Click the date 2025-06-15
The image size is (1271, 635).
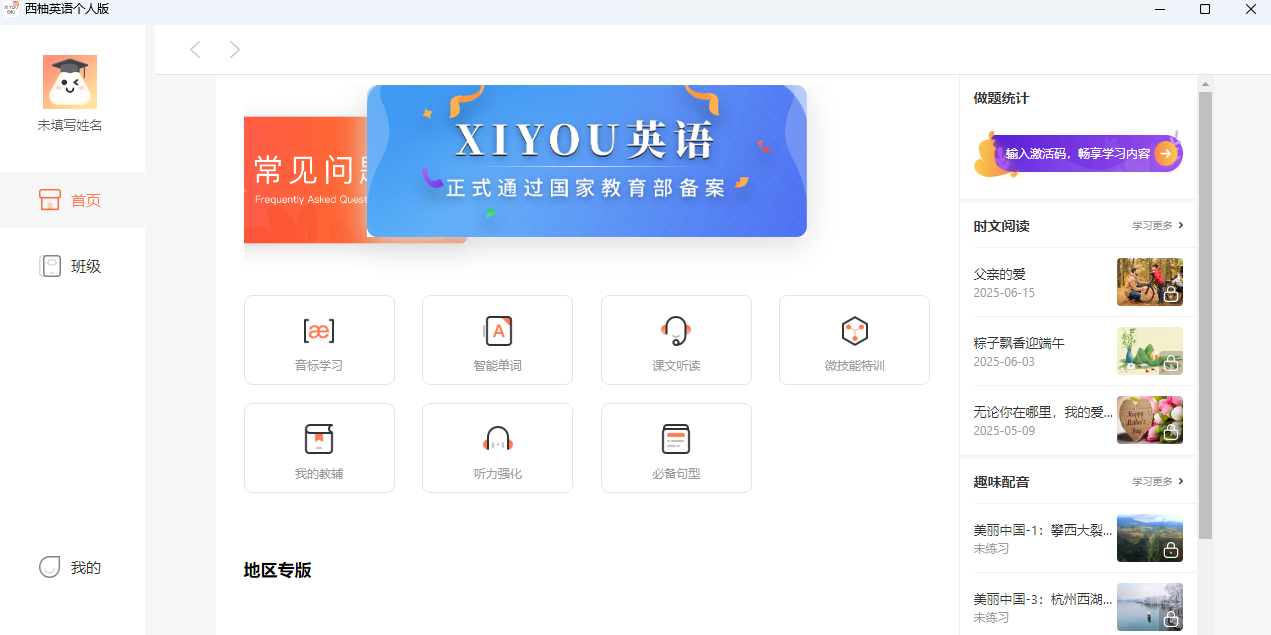[x=1004, y=293]
